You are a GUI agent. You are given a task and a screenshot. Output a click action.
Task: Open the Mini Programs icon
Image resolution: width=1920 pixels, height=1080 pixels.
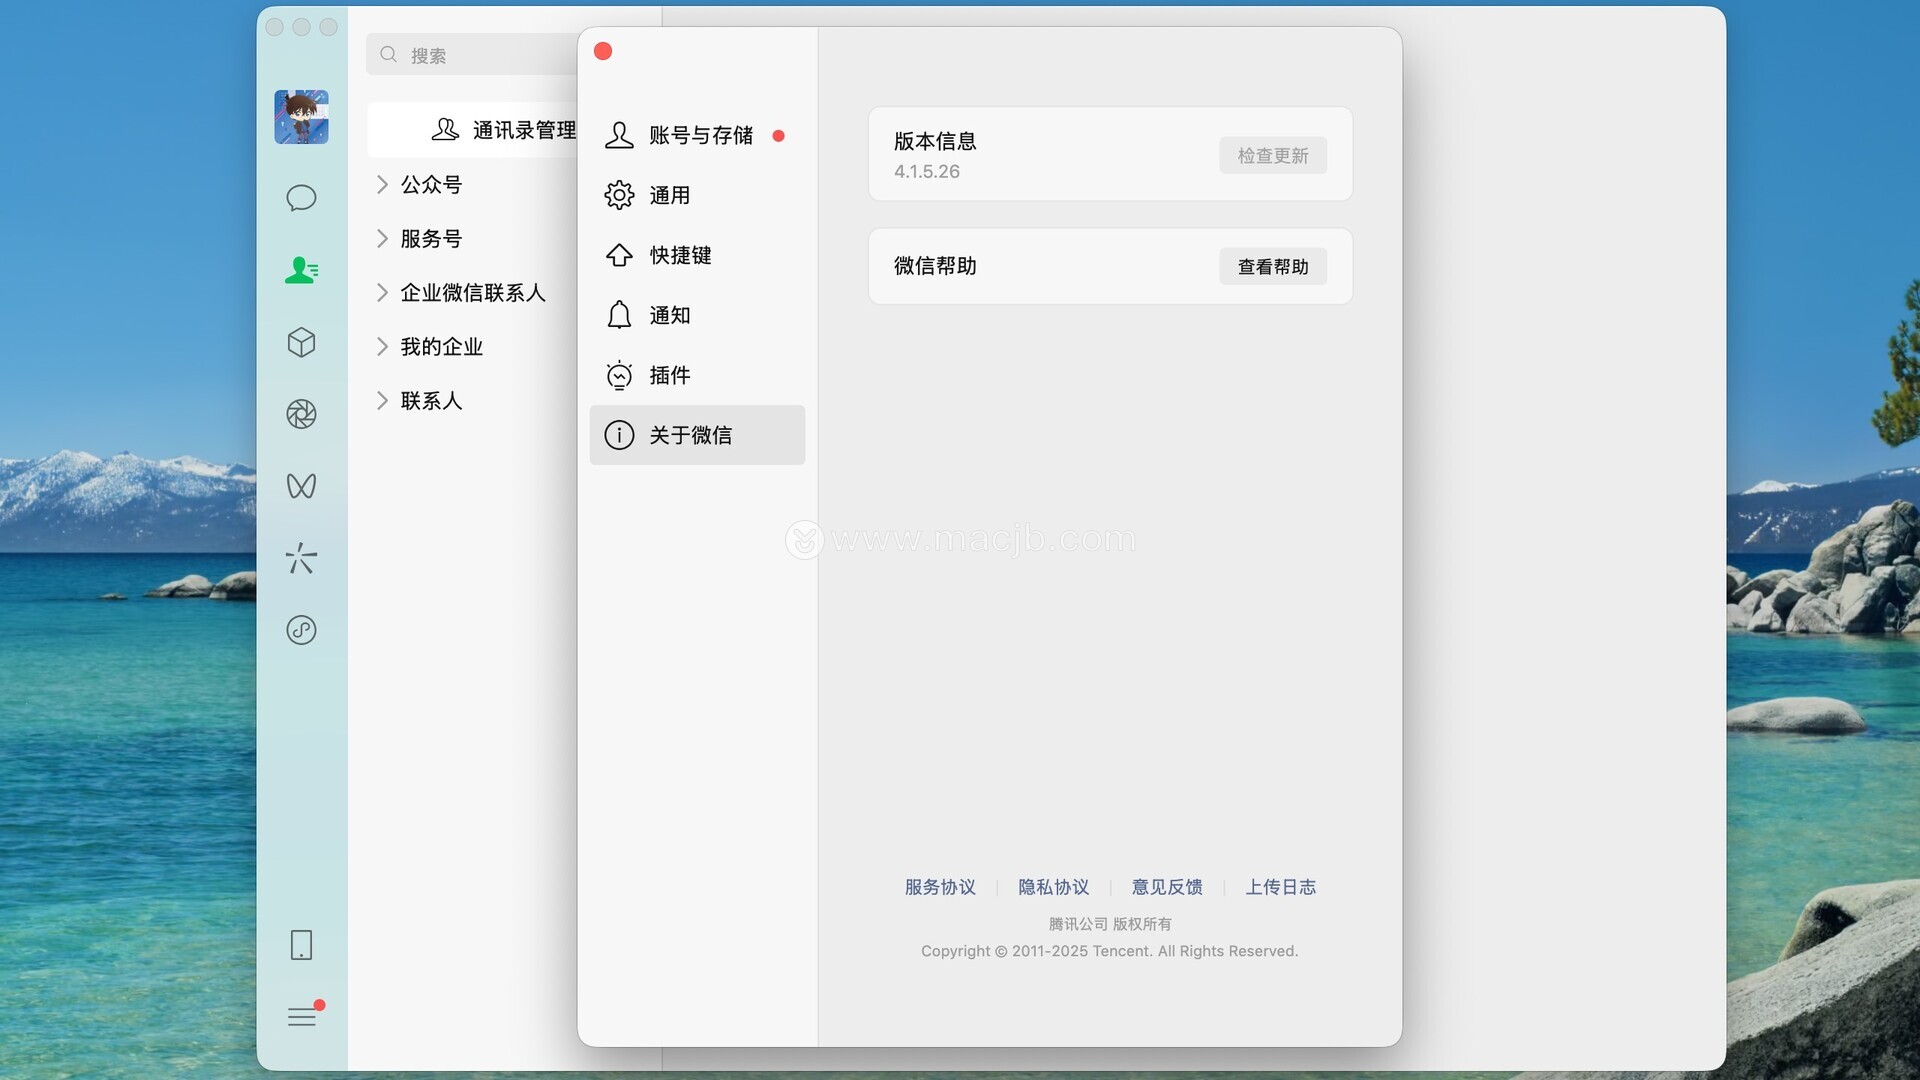[301, 630]
